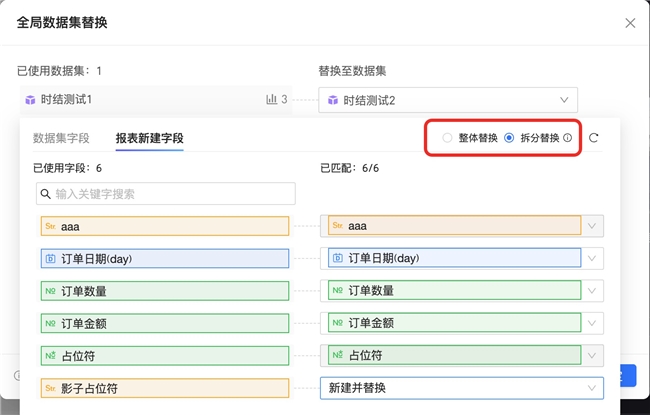
Task: Select the left aaa used field
Action: (x=165, y=227)
